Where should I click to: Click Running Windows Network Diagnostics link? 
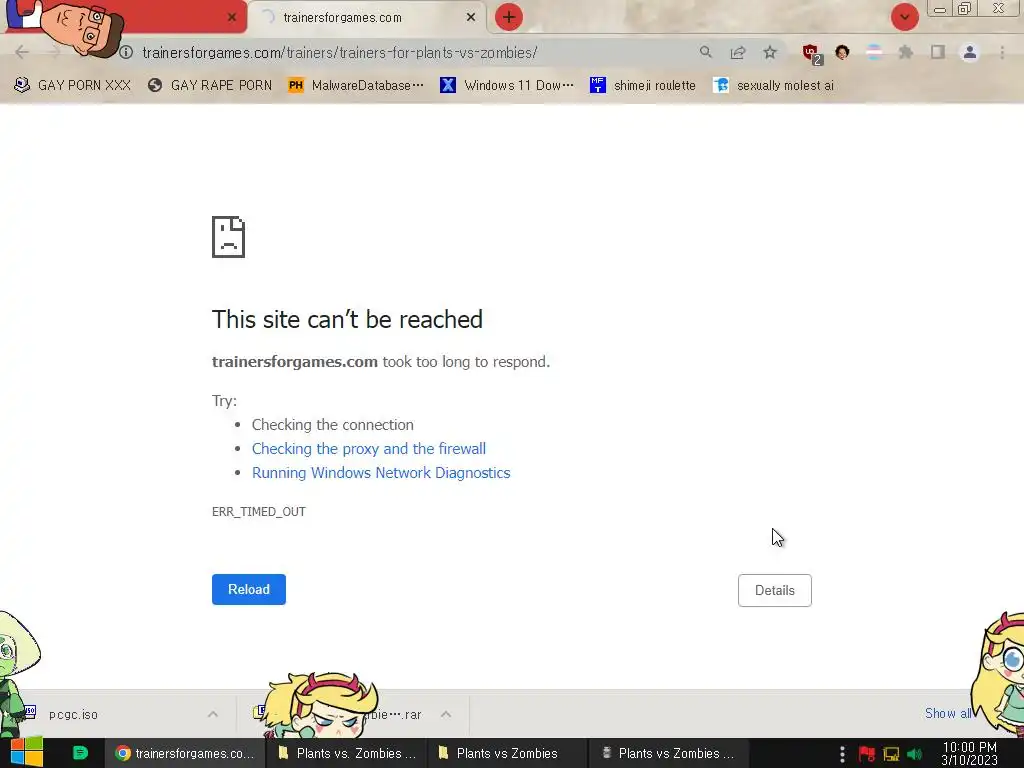381,473
